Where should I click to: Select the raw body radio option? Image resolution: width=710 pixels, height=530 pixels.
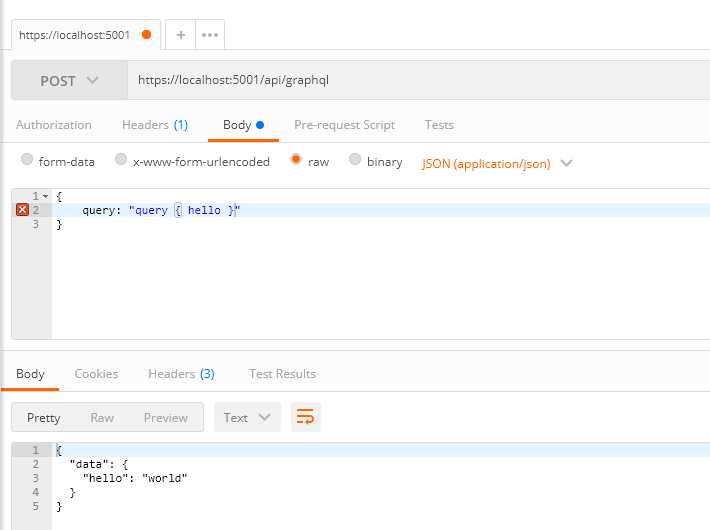[x=296, y=159]
